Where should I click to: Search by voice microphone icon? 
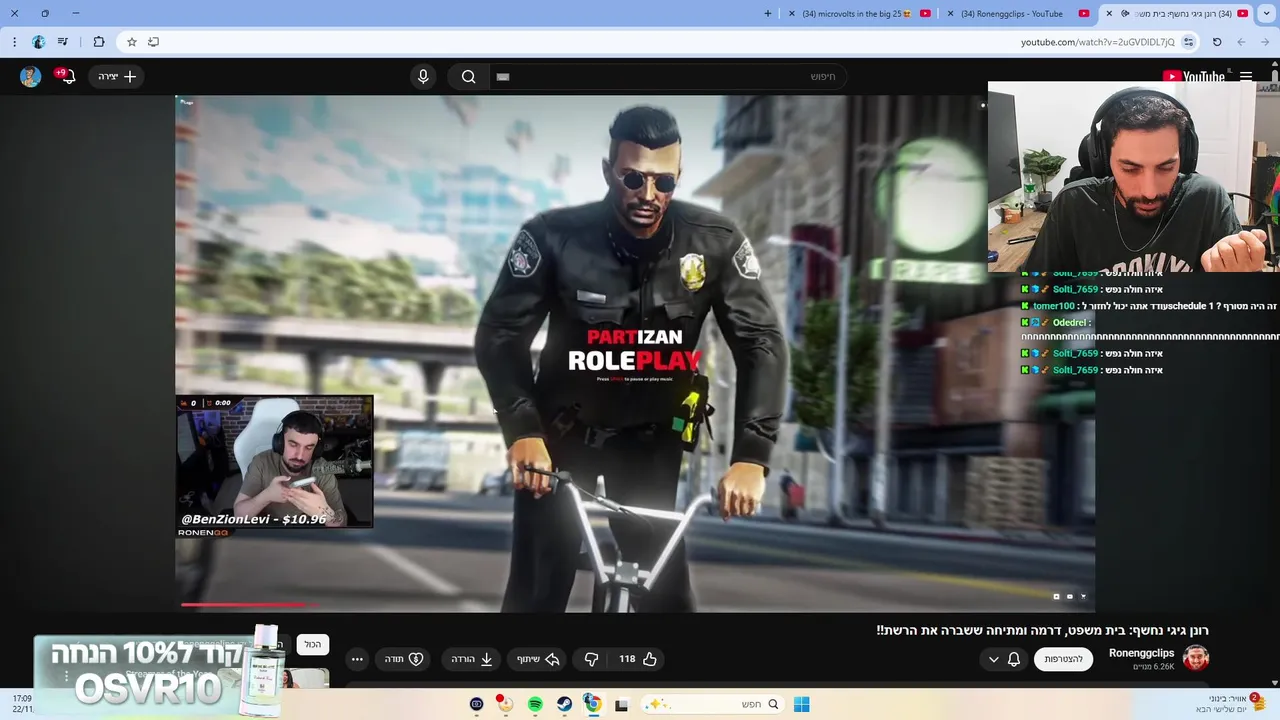coord(423,76)
